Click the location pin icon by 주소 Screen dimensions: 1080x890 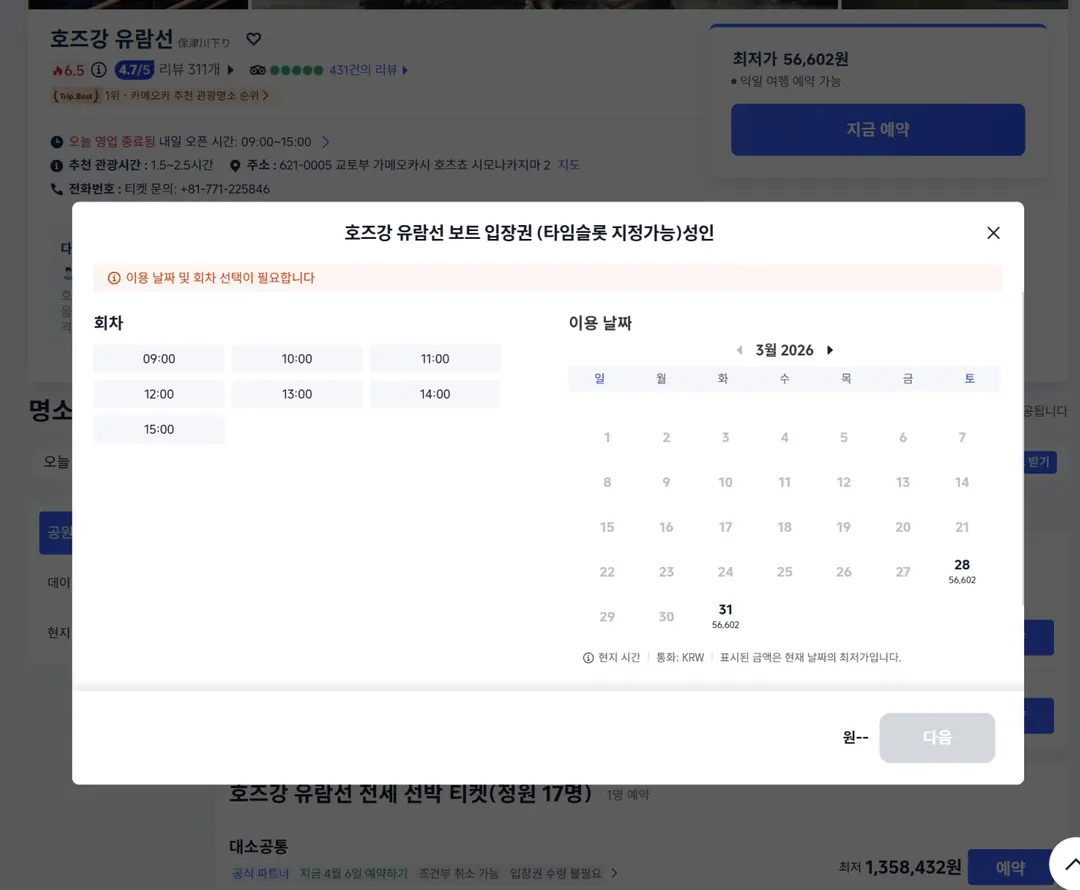point(235,166)
